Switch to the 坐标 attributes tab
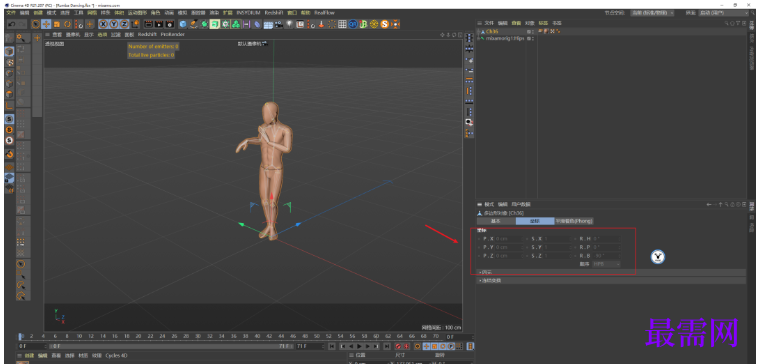This screenshot has width=757, height=364. click(x=535, y=221)
